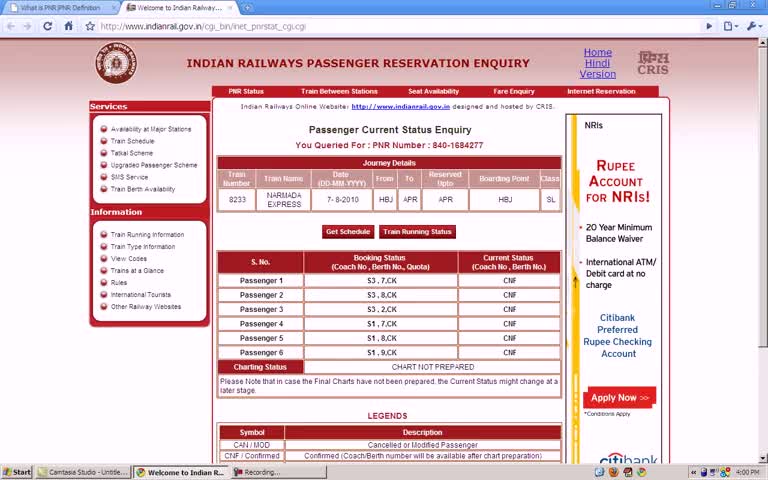Reload the page with the refresh icon
This screenshot has height=480, width=768.
(48, 26)
